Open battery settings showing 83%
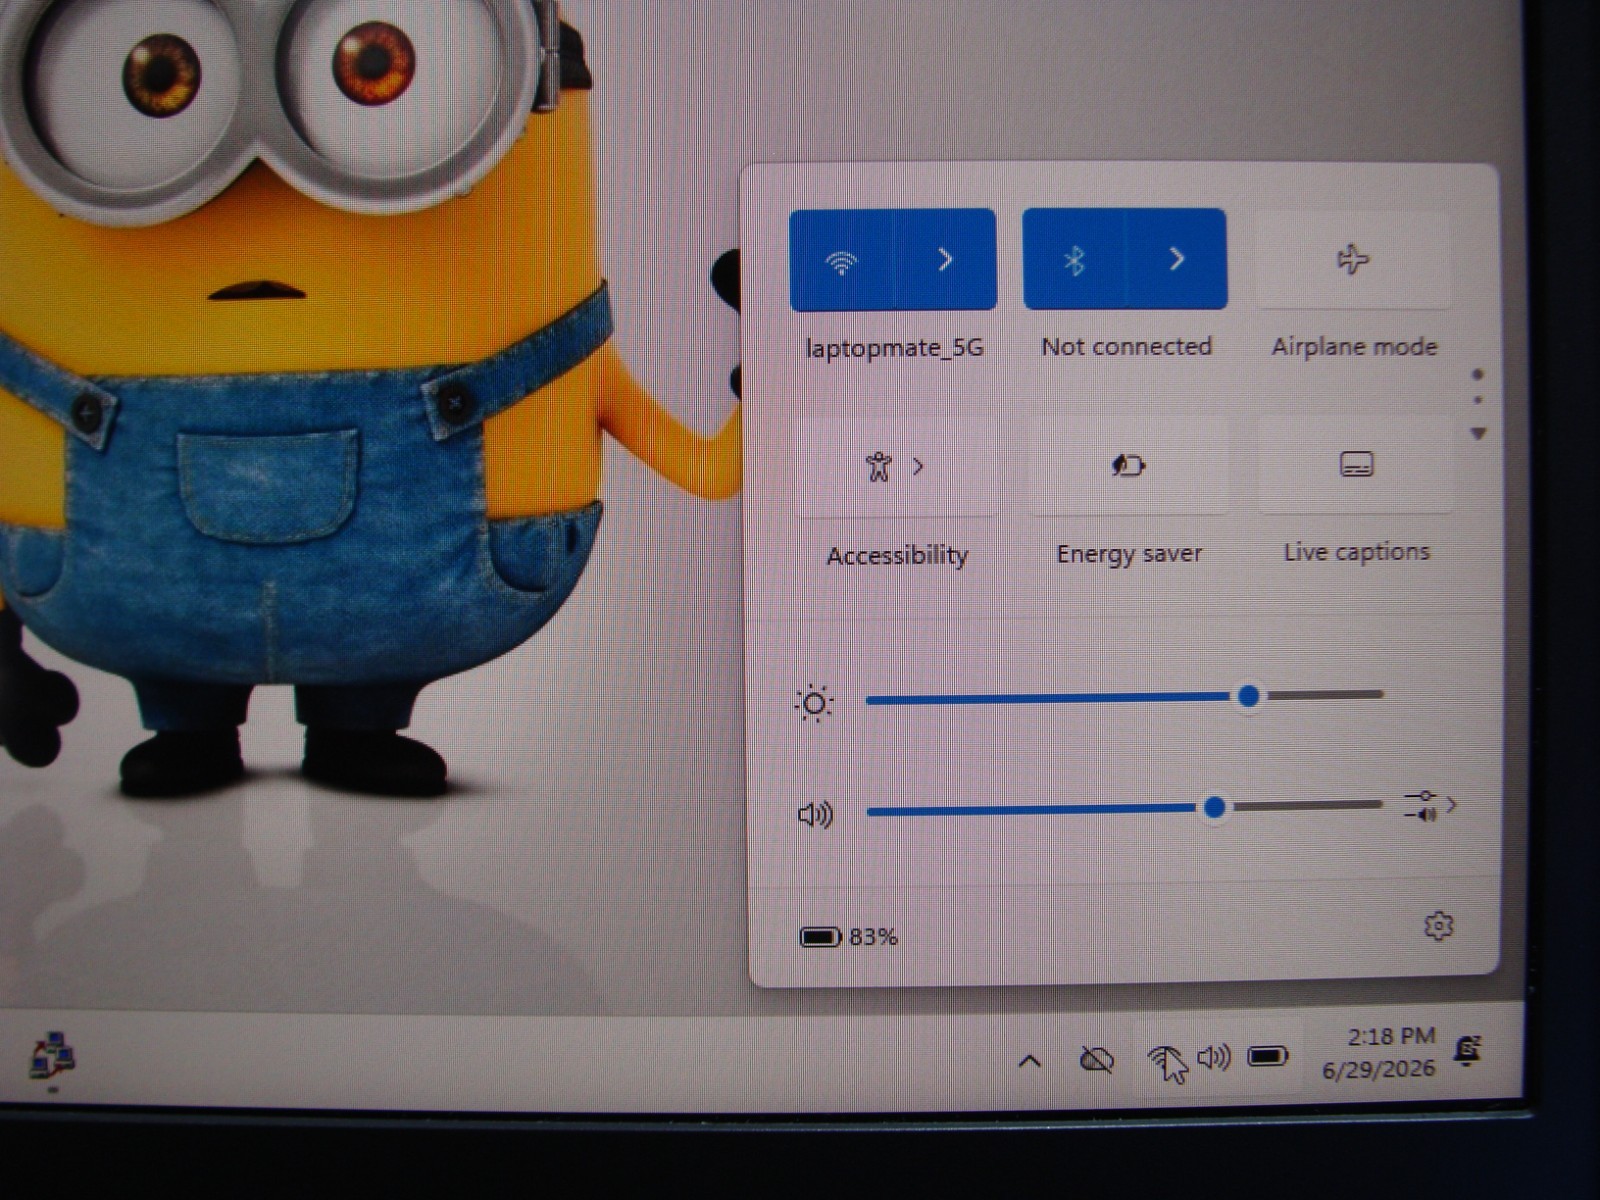The width and height of the screenshot is (1600, 1200). (x=849, y=937)
